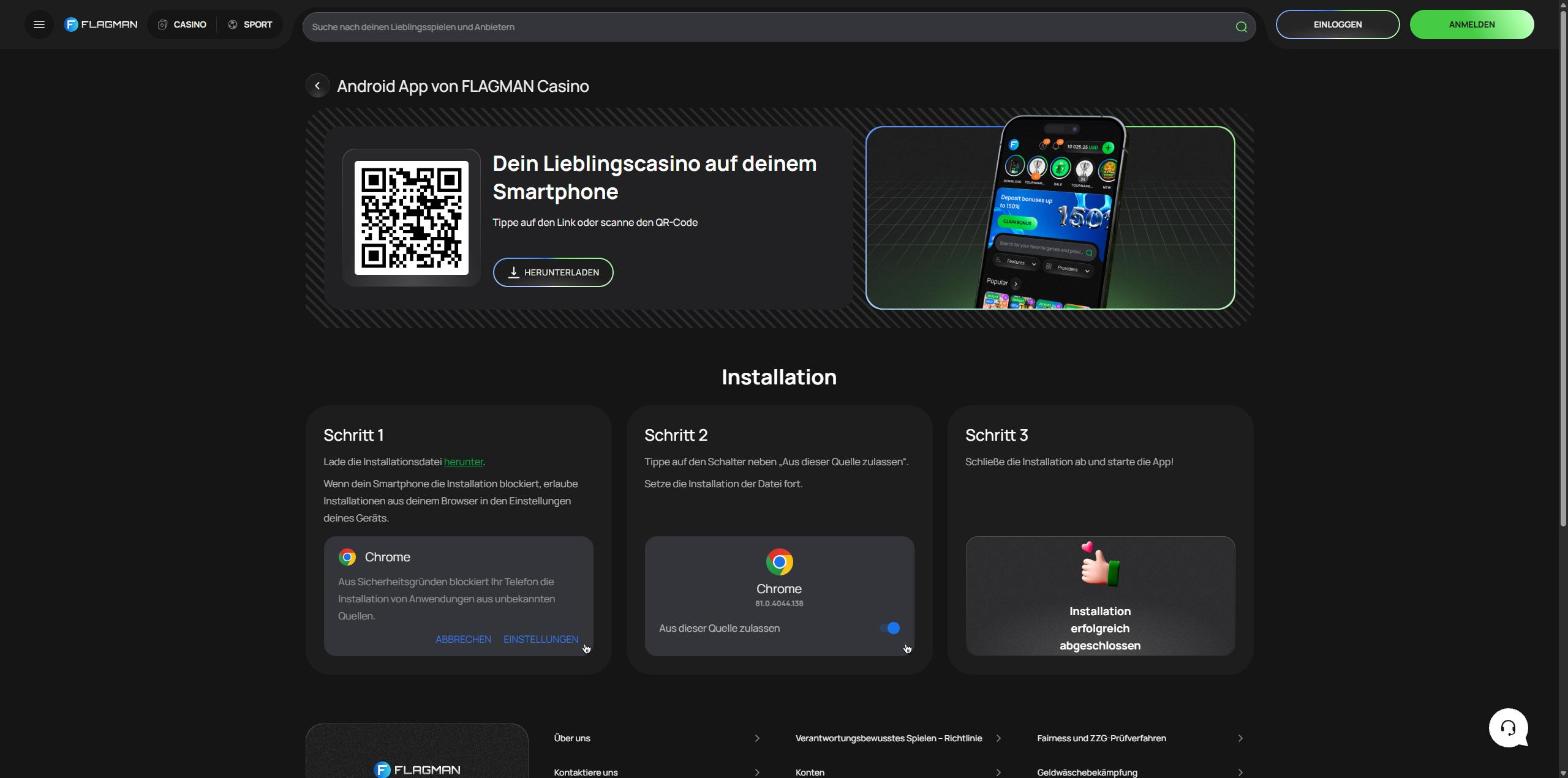Expand the 'Kontaktiere uns' entry
Image resolution: width=1568 pixels, height=778 pixels.
coord(657,772)
